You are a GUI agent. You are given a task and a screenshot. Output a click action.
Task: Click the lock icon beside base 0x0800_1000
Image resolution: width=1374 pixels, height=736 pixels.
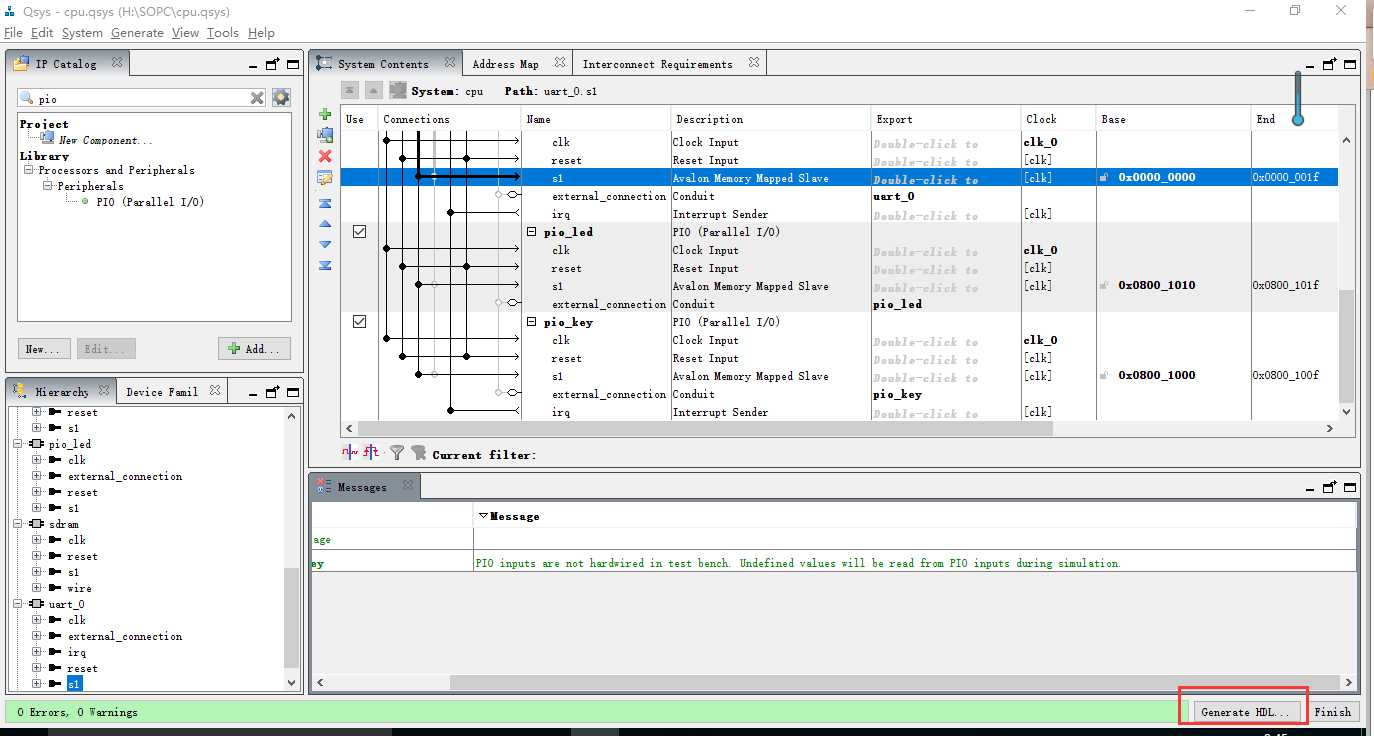(x=1104, y=375)
